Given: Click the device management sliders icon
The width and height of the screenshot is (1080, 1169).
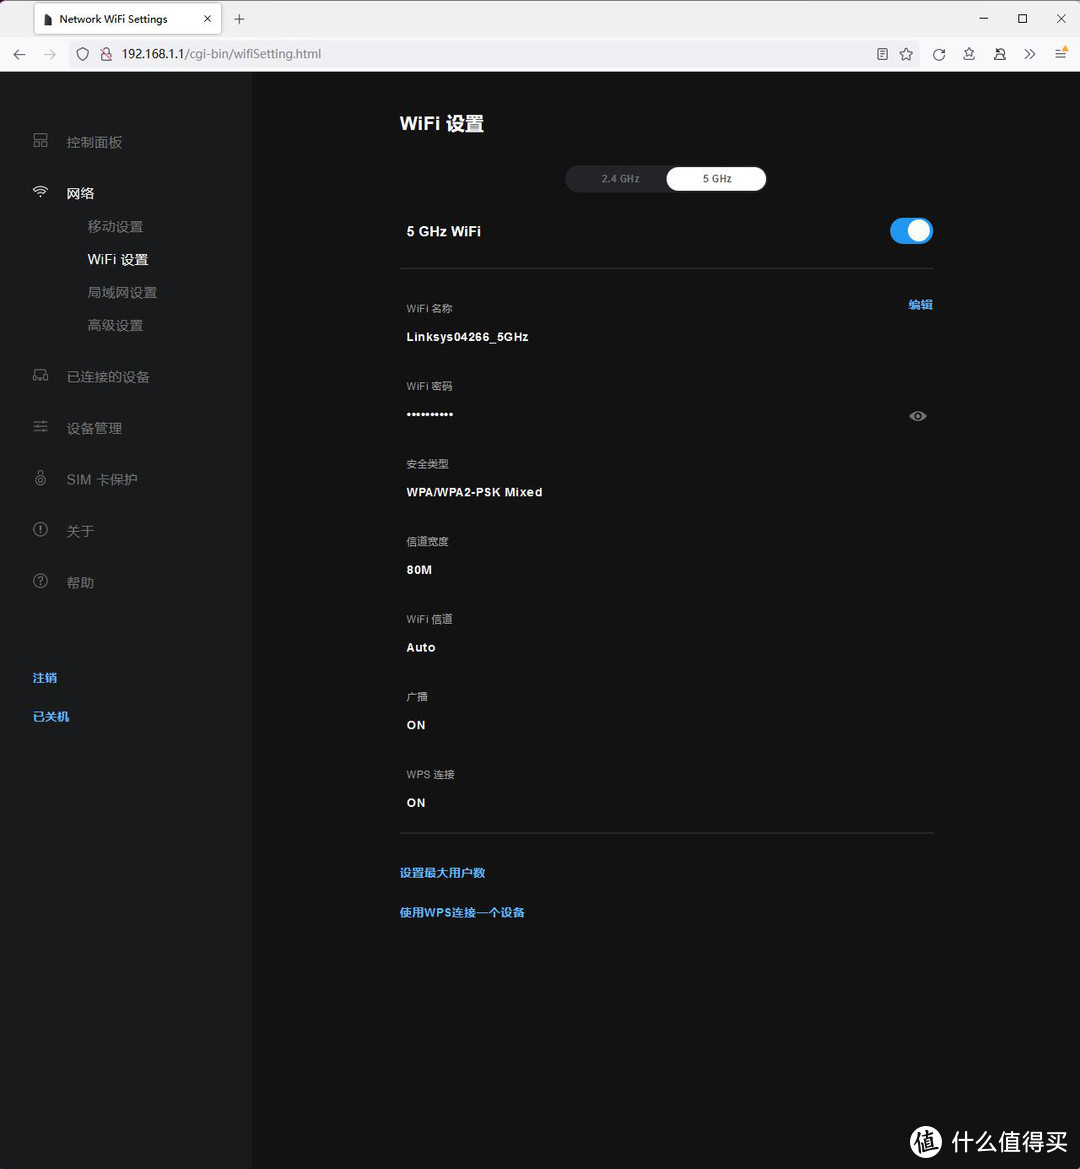Looking at the screenshot, I should click(x=40, y=426).
